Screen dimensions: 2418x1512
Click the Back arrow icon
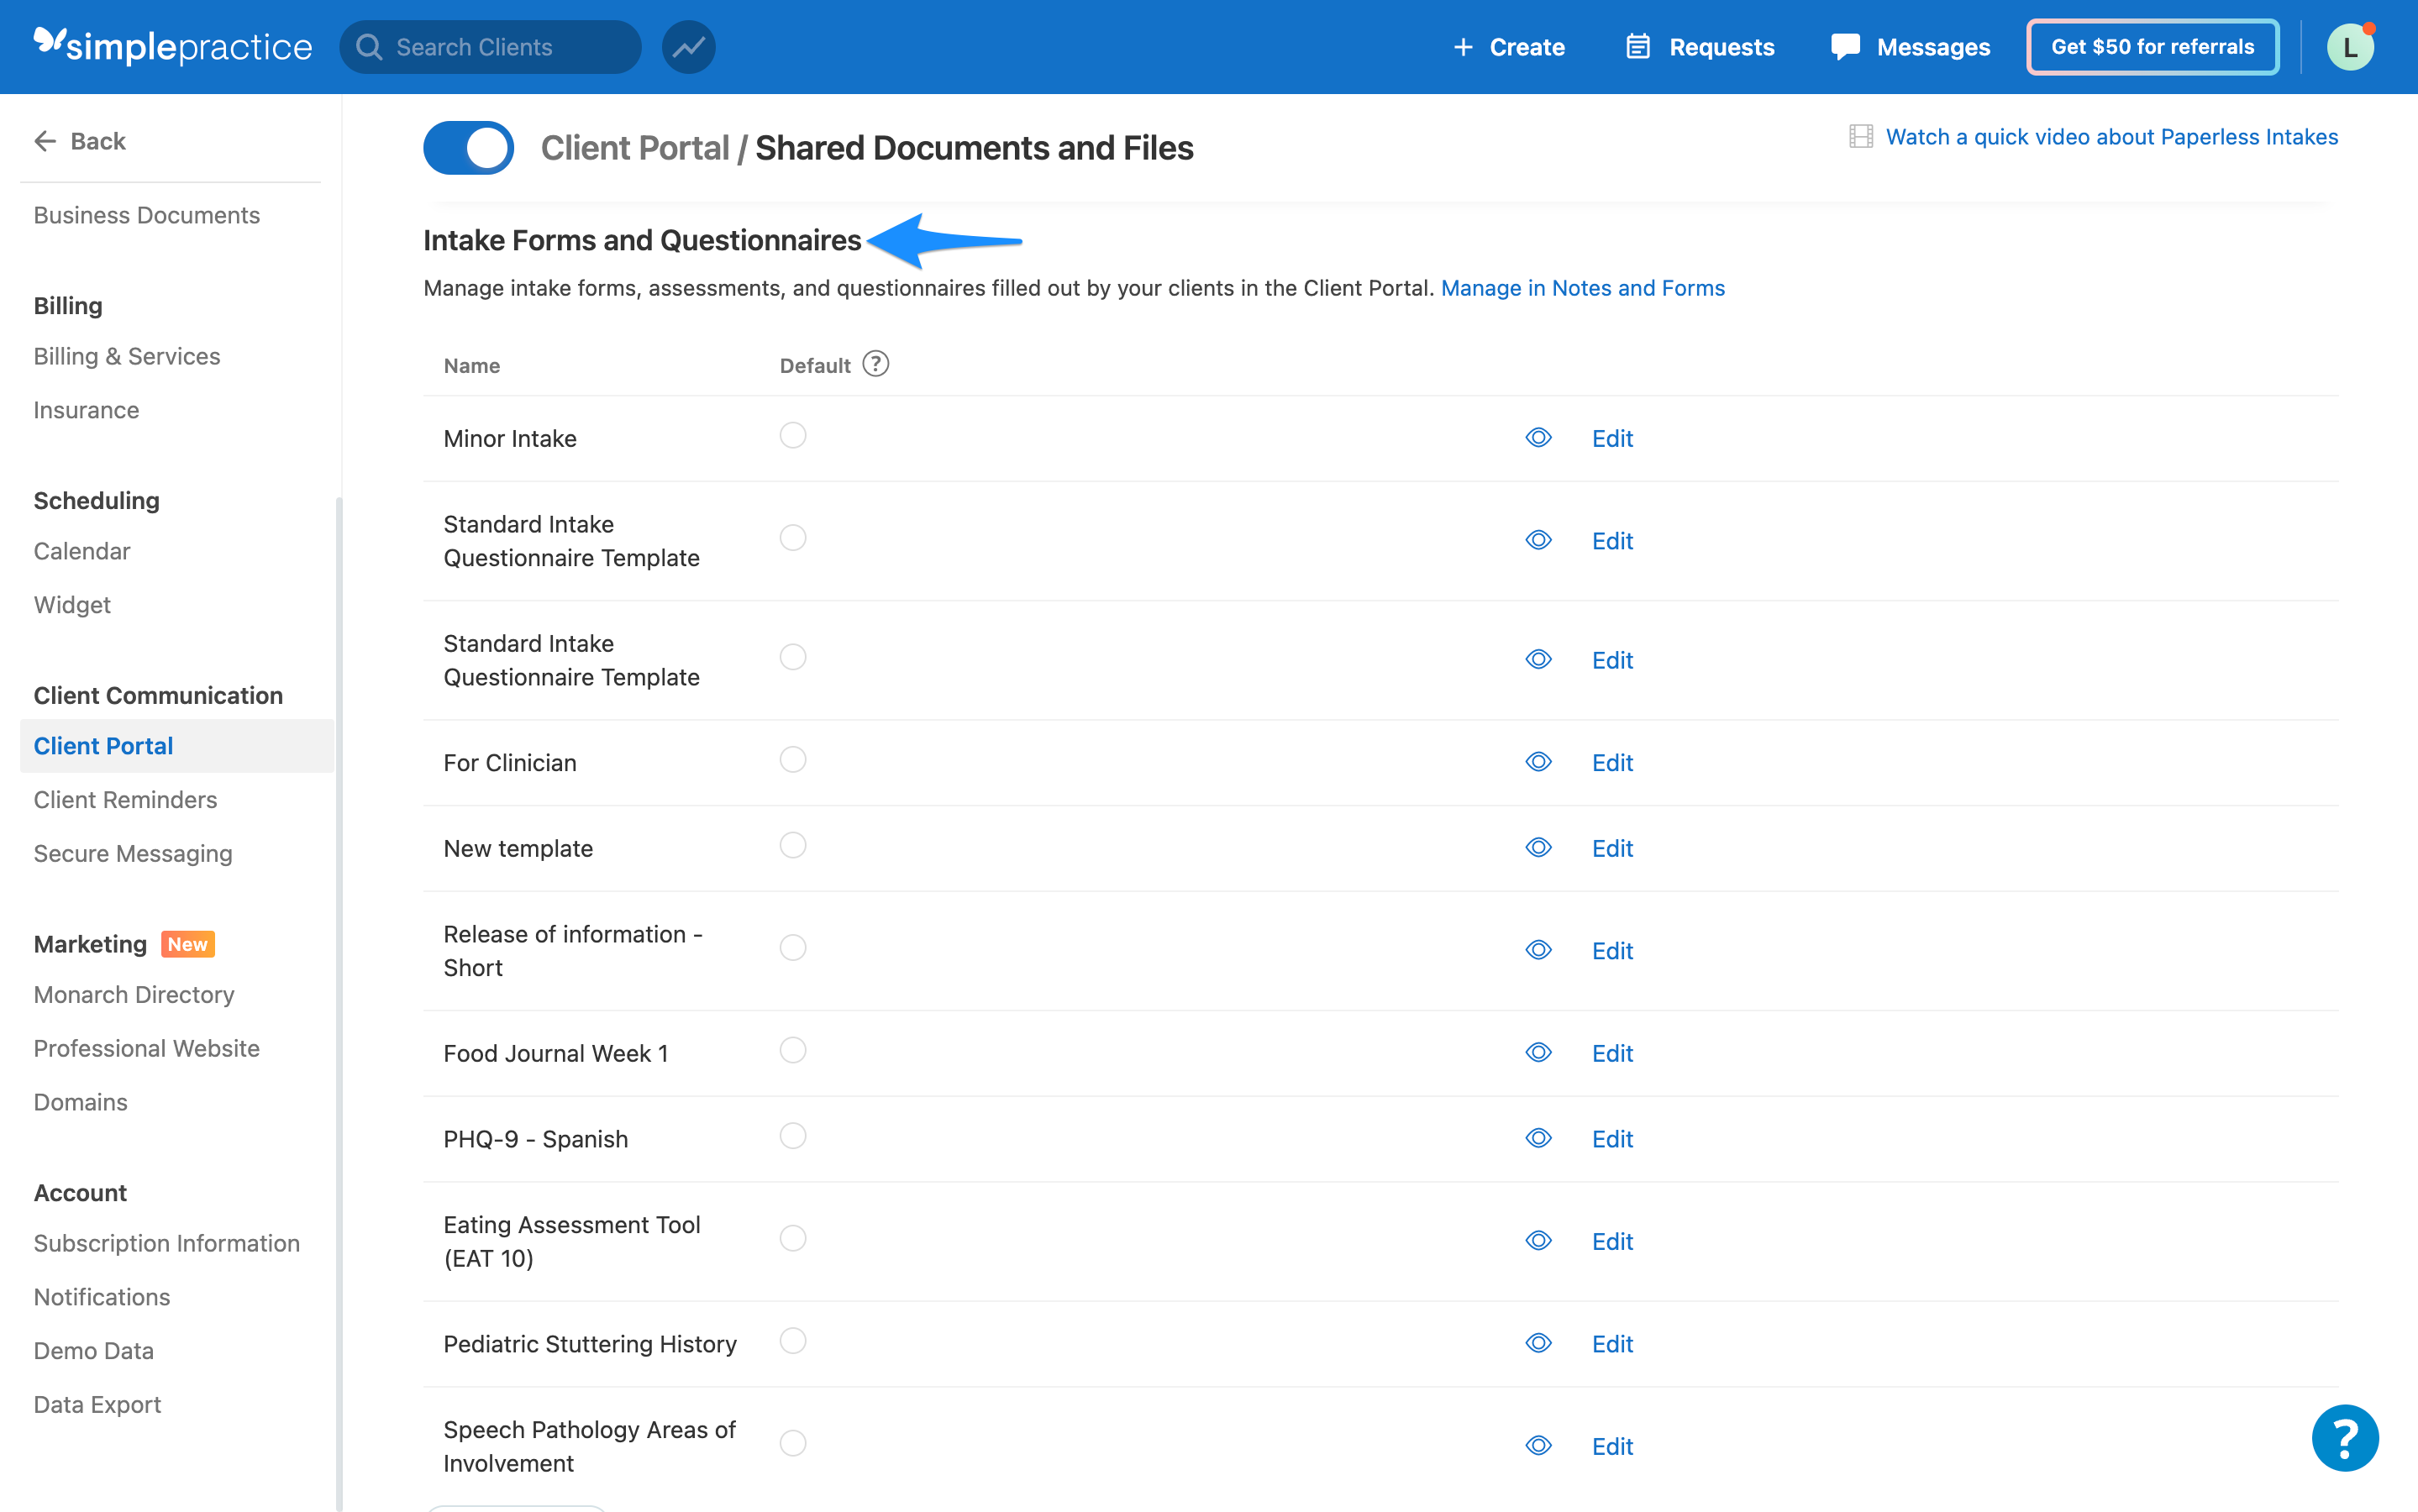[45, 141]
